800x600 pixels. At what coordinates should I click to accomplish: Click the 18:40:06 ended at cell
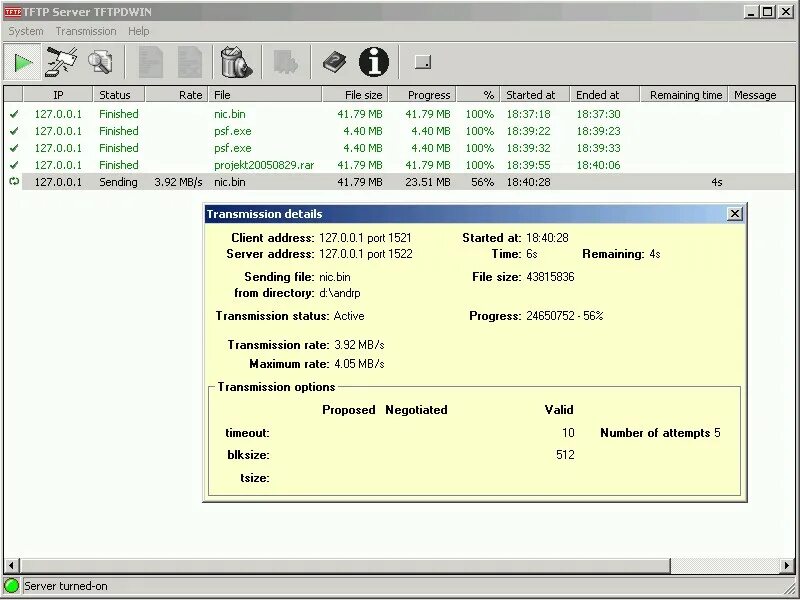pos(598,165)
